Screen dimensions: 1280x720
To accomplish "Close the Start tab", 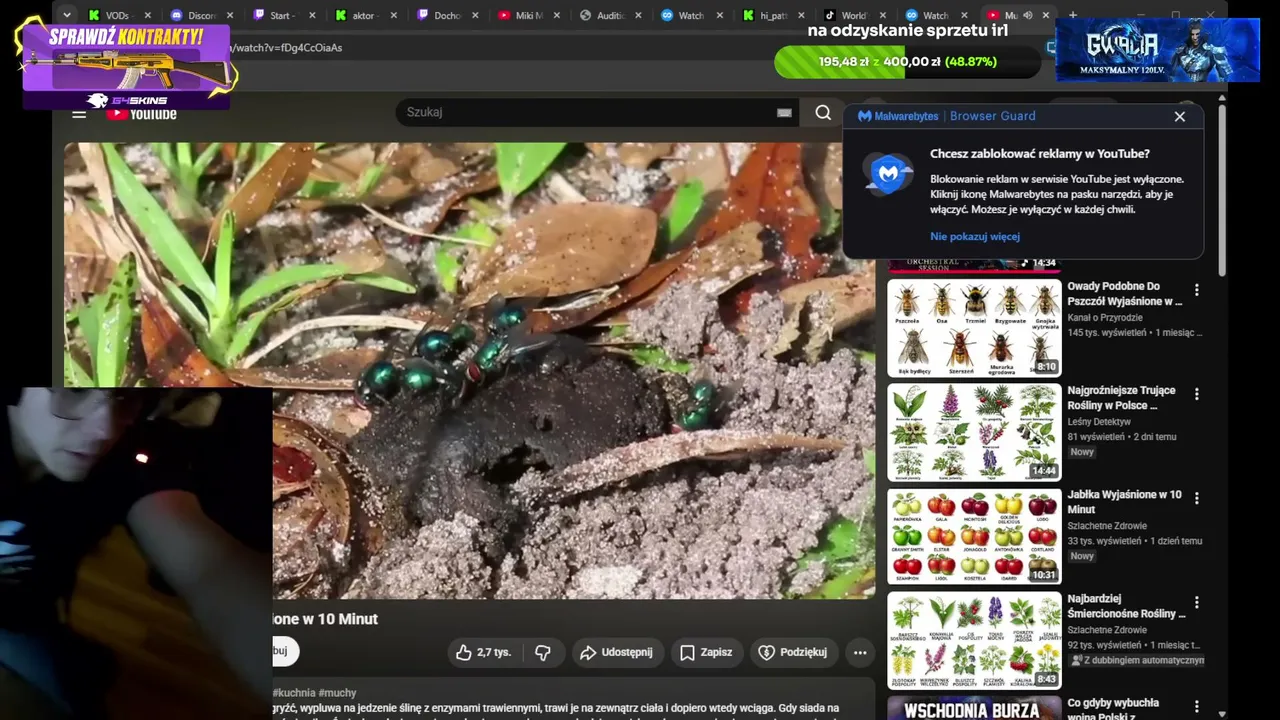I will (x=311, y=16).
